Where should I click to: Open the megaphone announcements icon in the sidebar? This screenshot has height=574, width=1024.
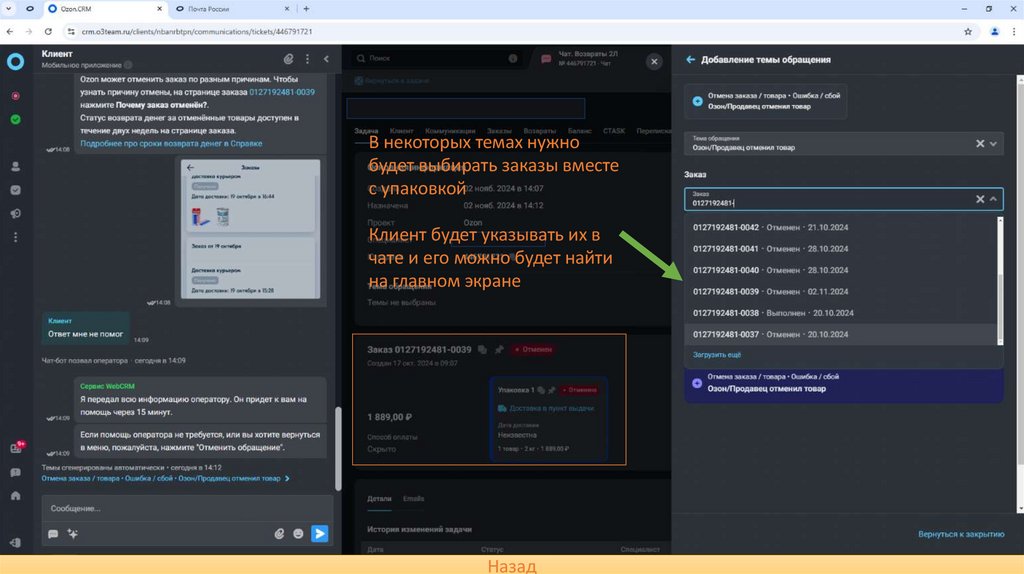[16, 214]
